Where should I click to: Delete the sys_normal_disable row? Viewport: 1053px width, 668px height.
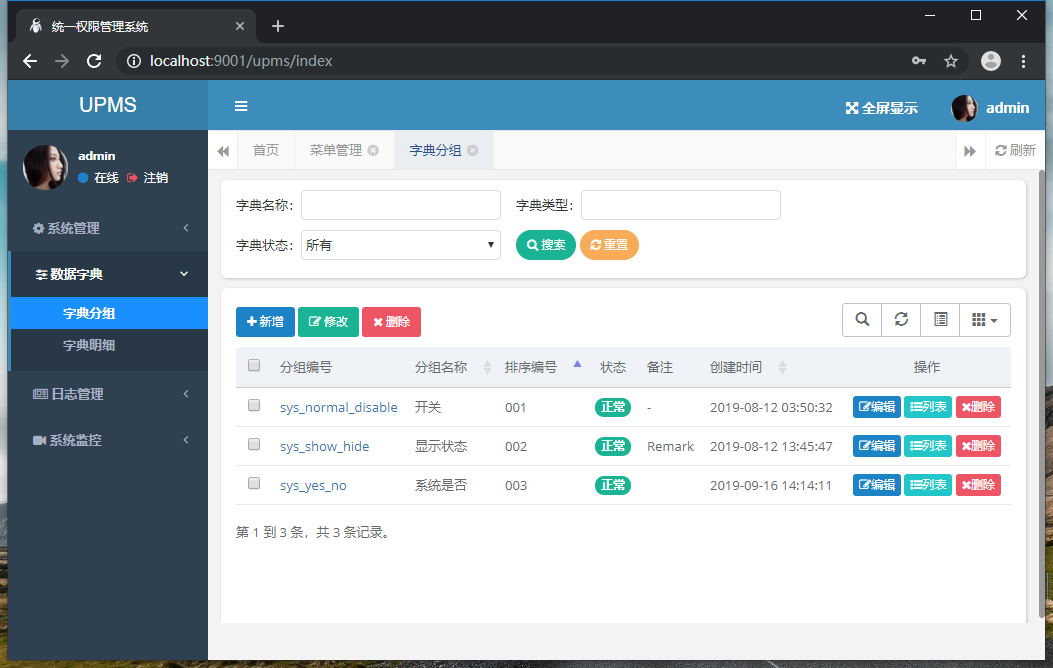tap(978, 407)
